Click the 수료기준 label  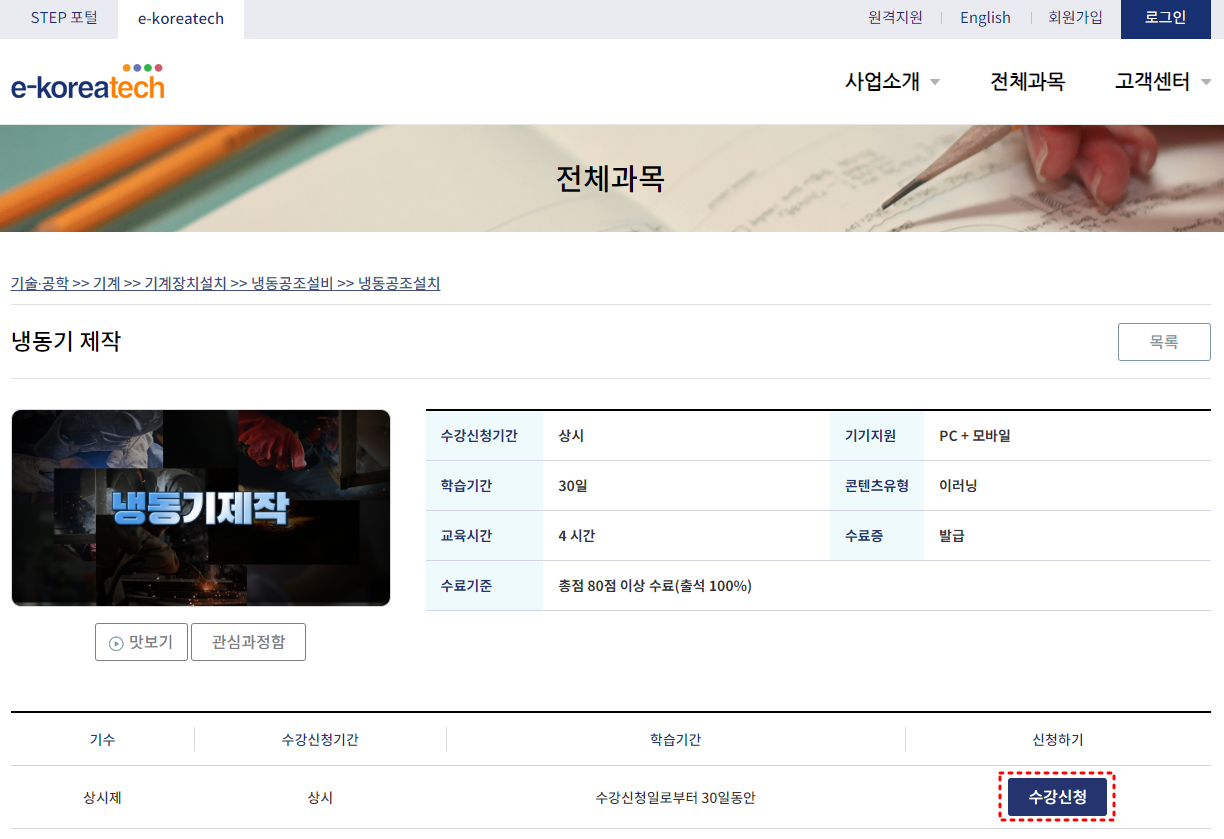(466, 586)
